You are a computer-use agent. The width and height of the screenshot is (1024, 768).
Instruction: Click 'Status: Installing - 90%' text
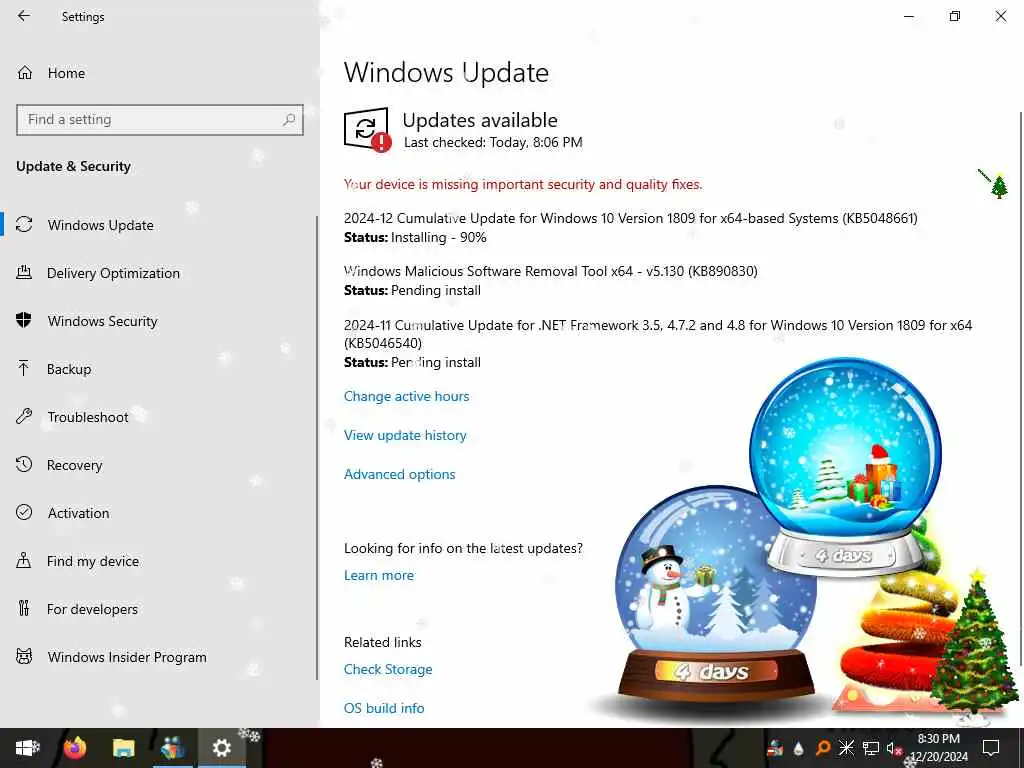coord(415,238)
